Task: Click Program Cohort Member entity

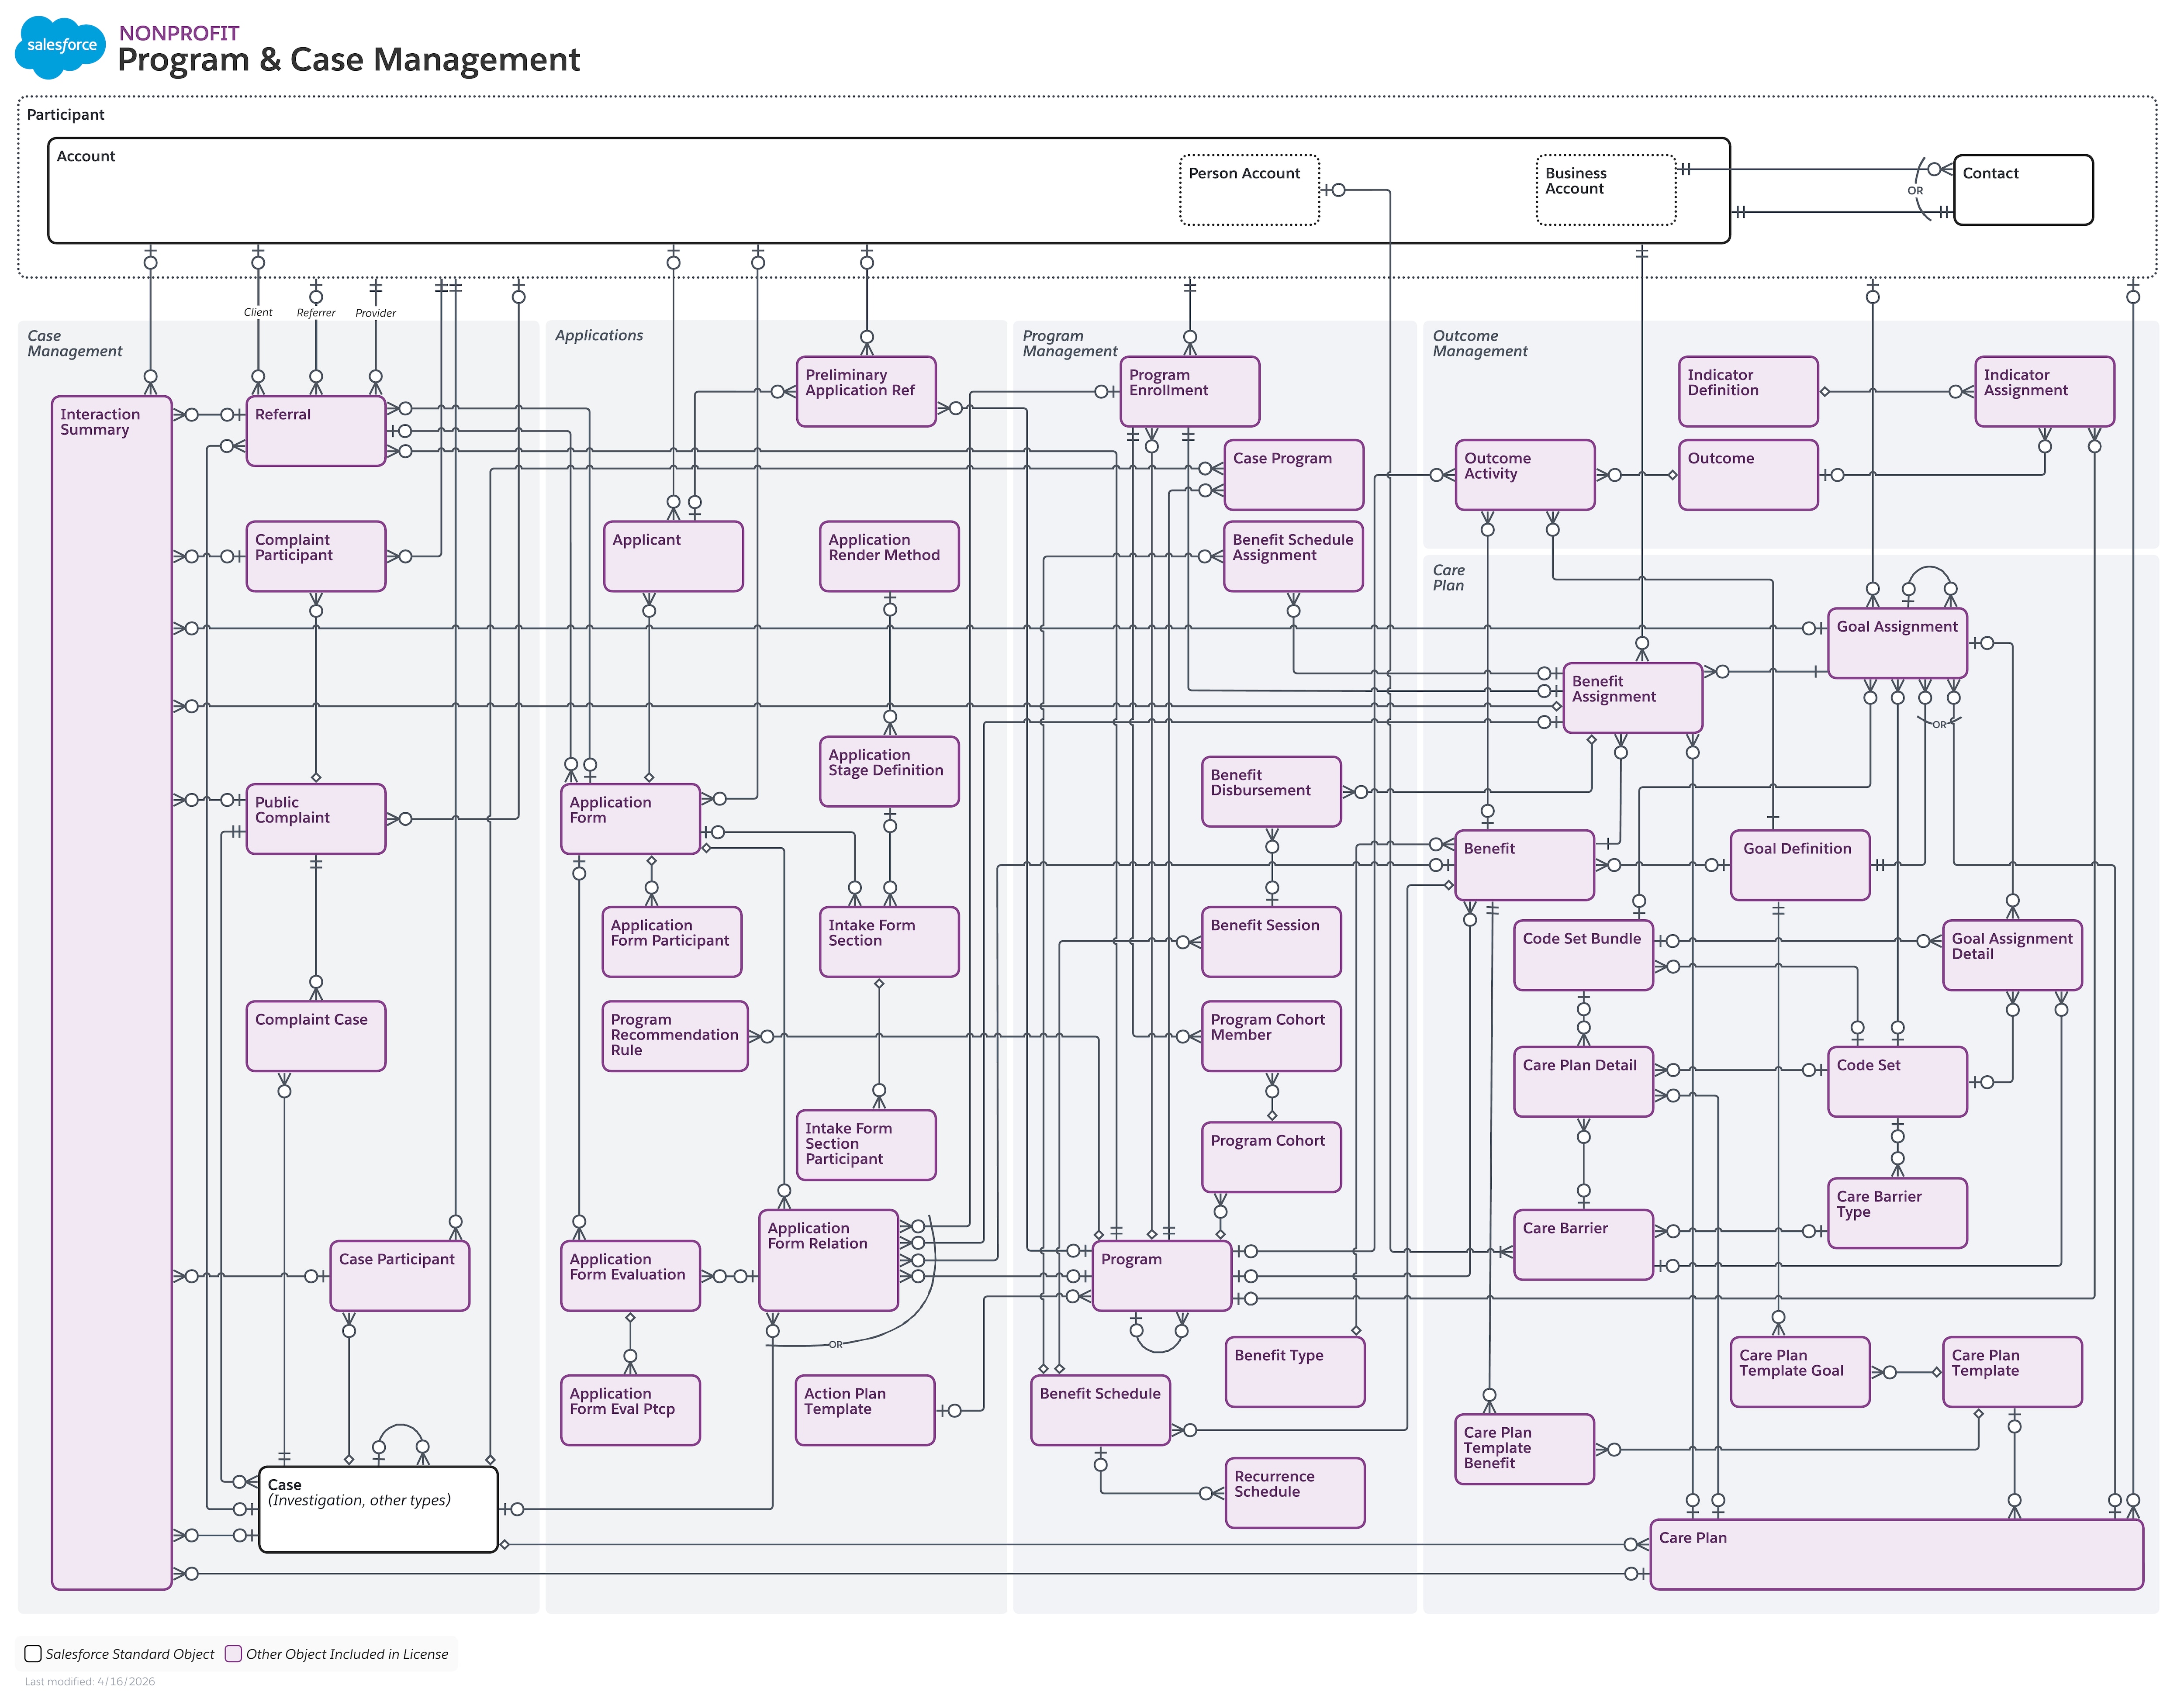Action: (x=1272, y=1036)
